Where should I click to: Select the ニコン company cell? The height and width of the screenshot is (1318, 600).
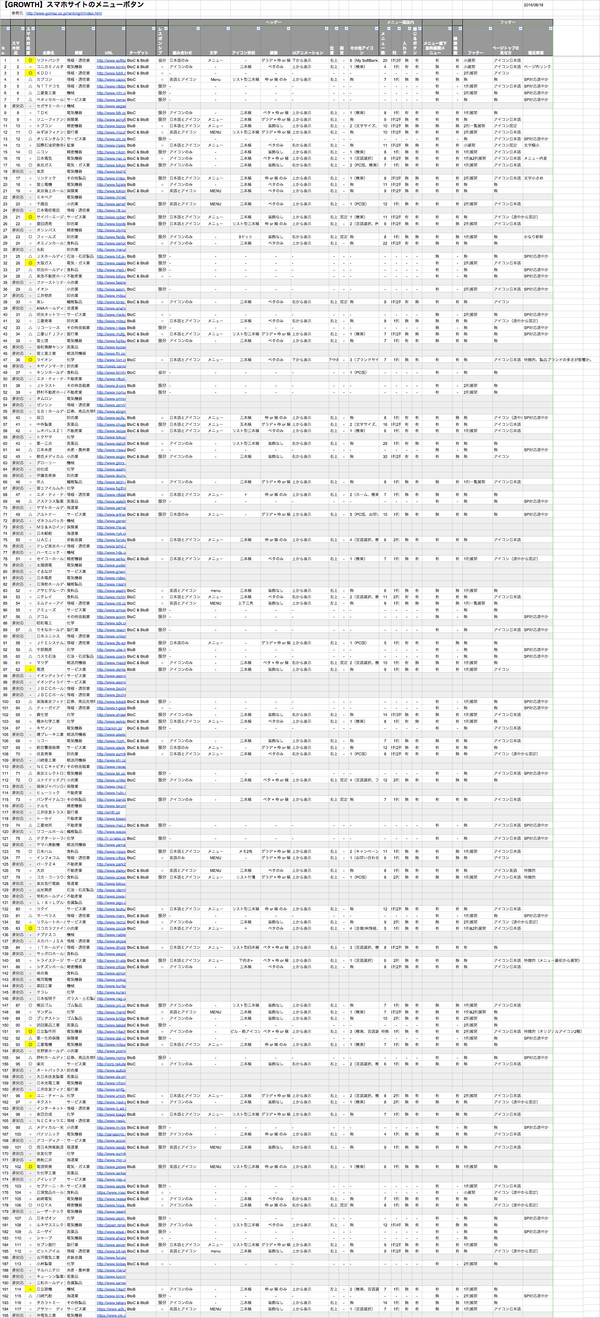point(50,152)
